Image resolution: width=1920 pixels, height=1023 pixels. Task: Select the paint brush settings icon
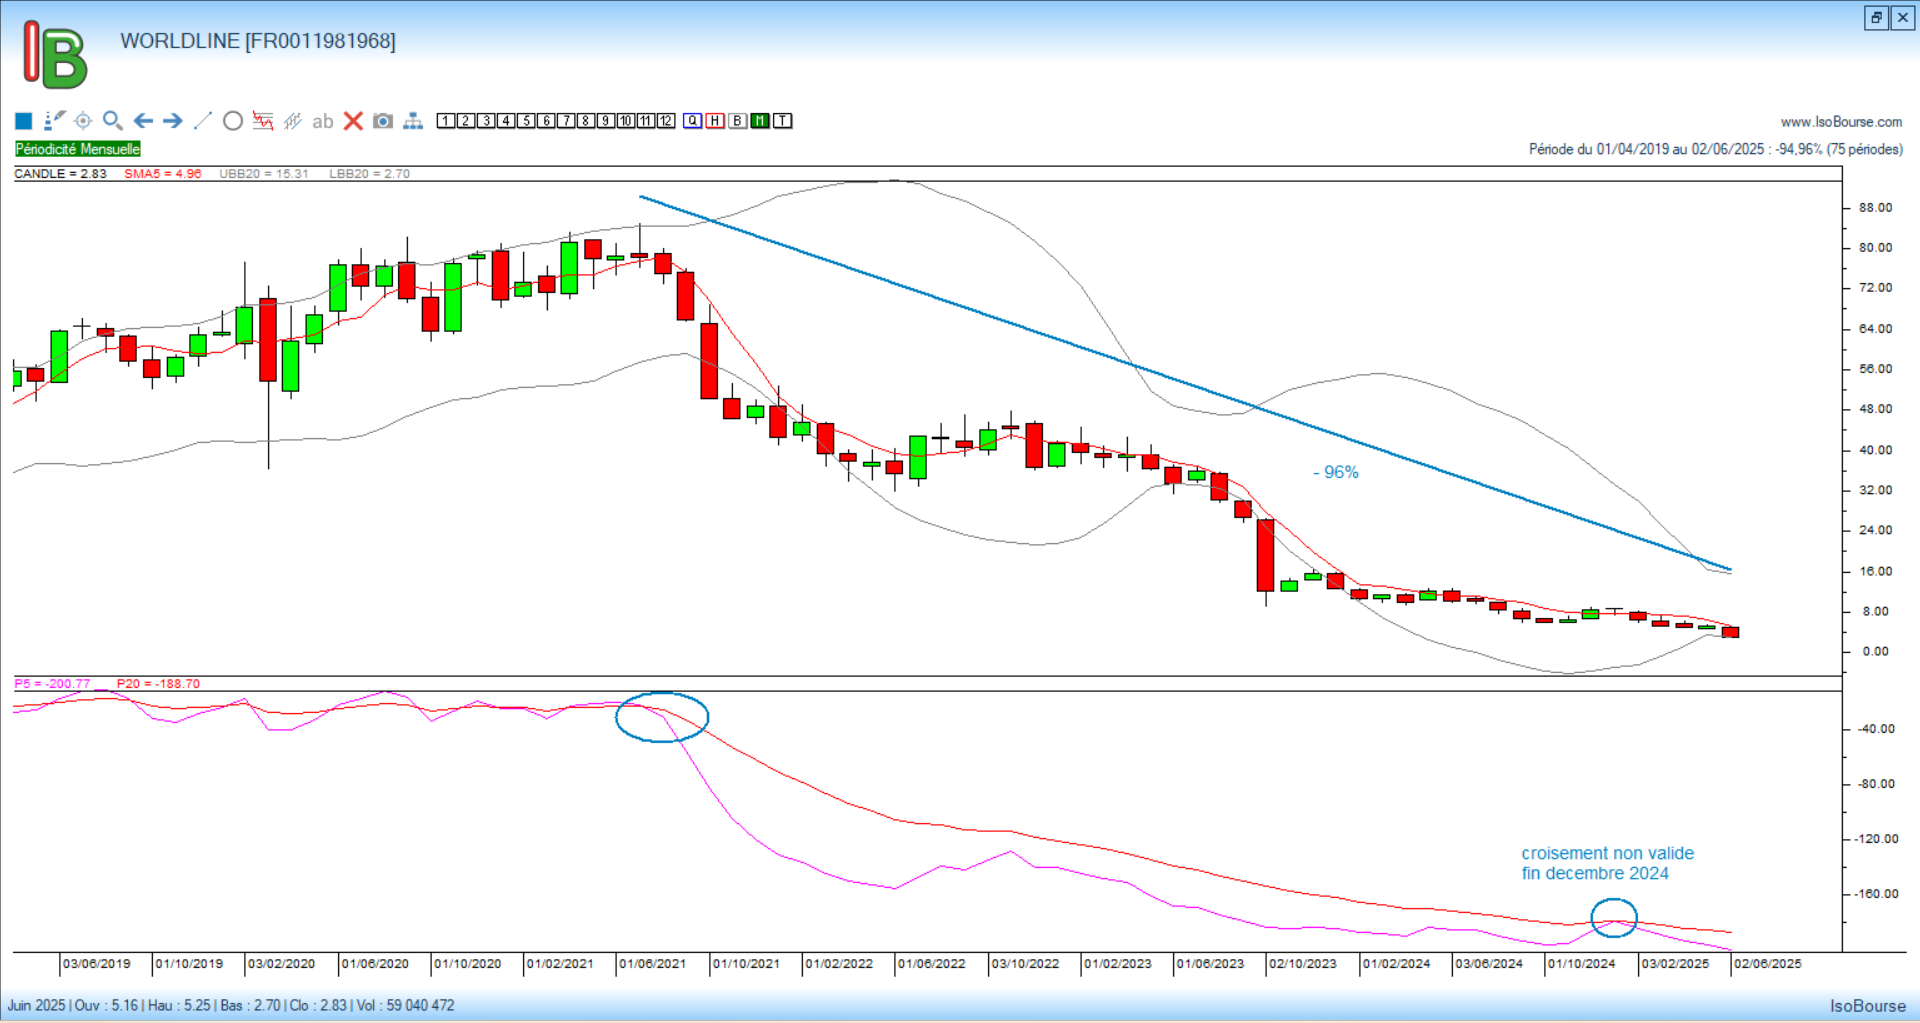pos(54,121)
